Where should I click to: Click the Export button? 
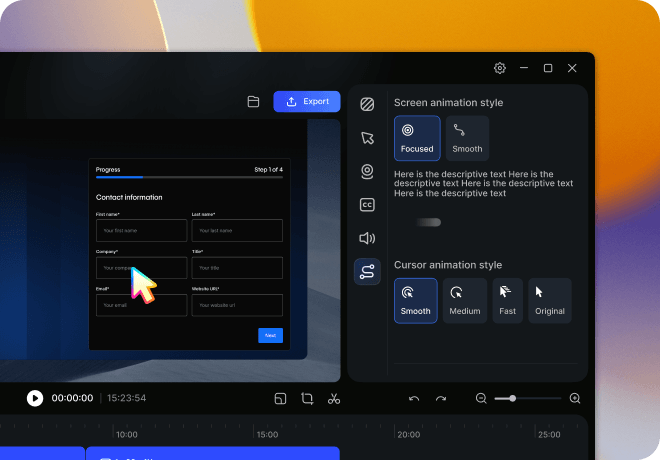tap(306, 102)
